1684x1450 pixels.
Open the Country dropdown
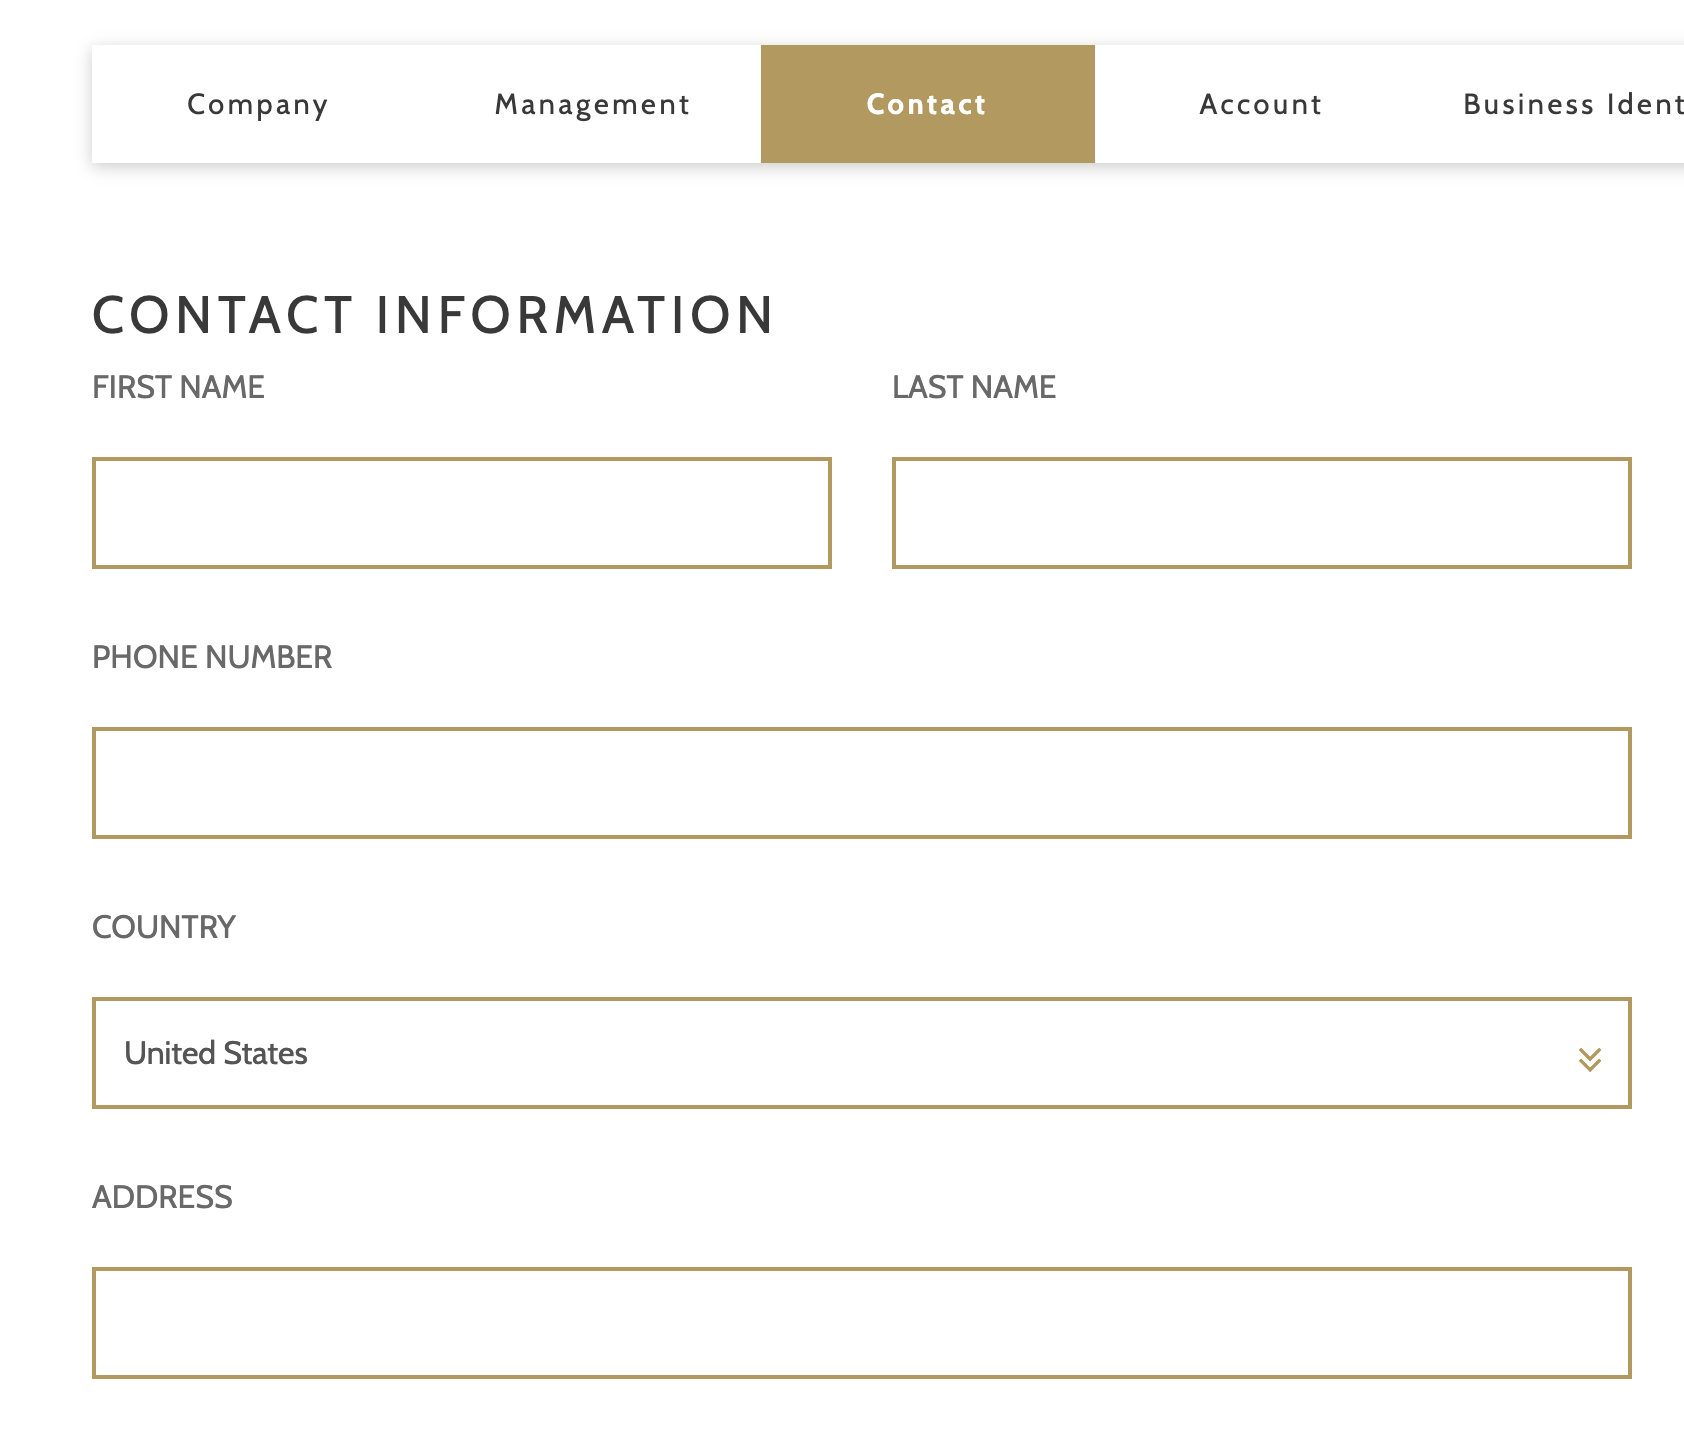pyautogui.click(x=860, y=1053)
